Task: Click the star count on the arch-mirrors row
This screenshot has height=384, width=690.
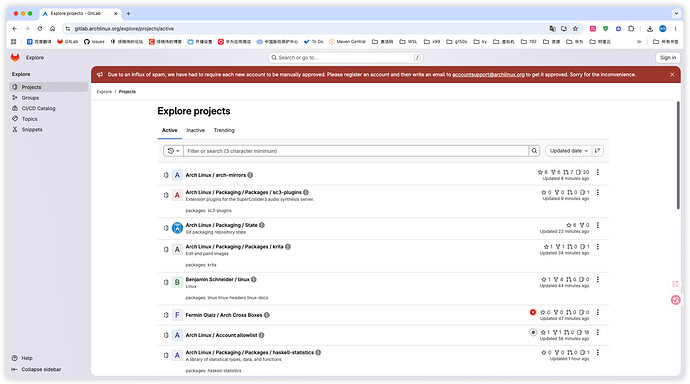Action: 543,172
